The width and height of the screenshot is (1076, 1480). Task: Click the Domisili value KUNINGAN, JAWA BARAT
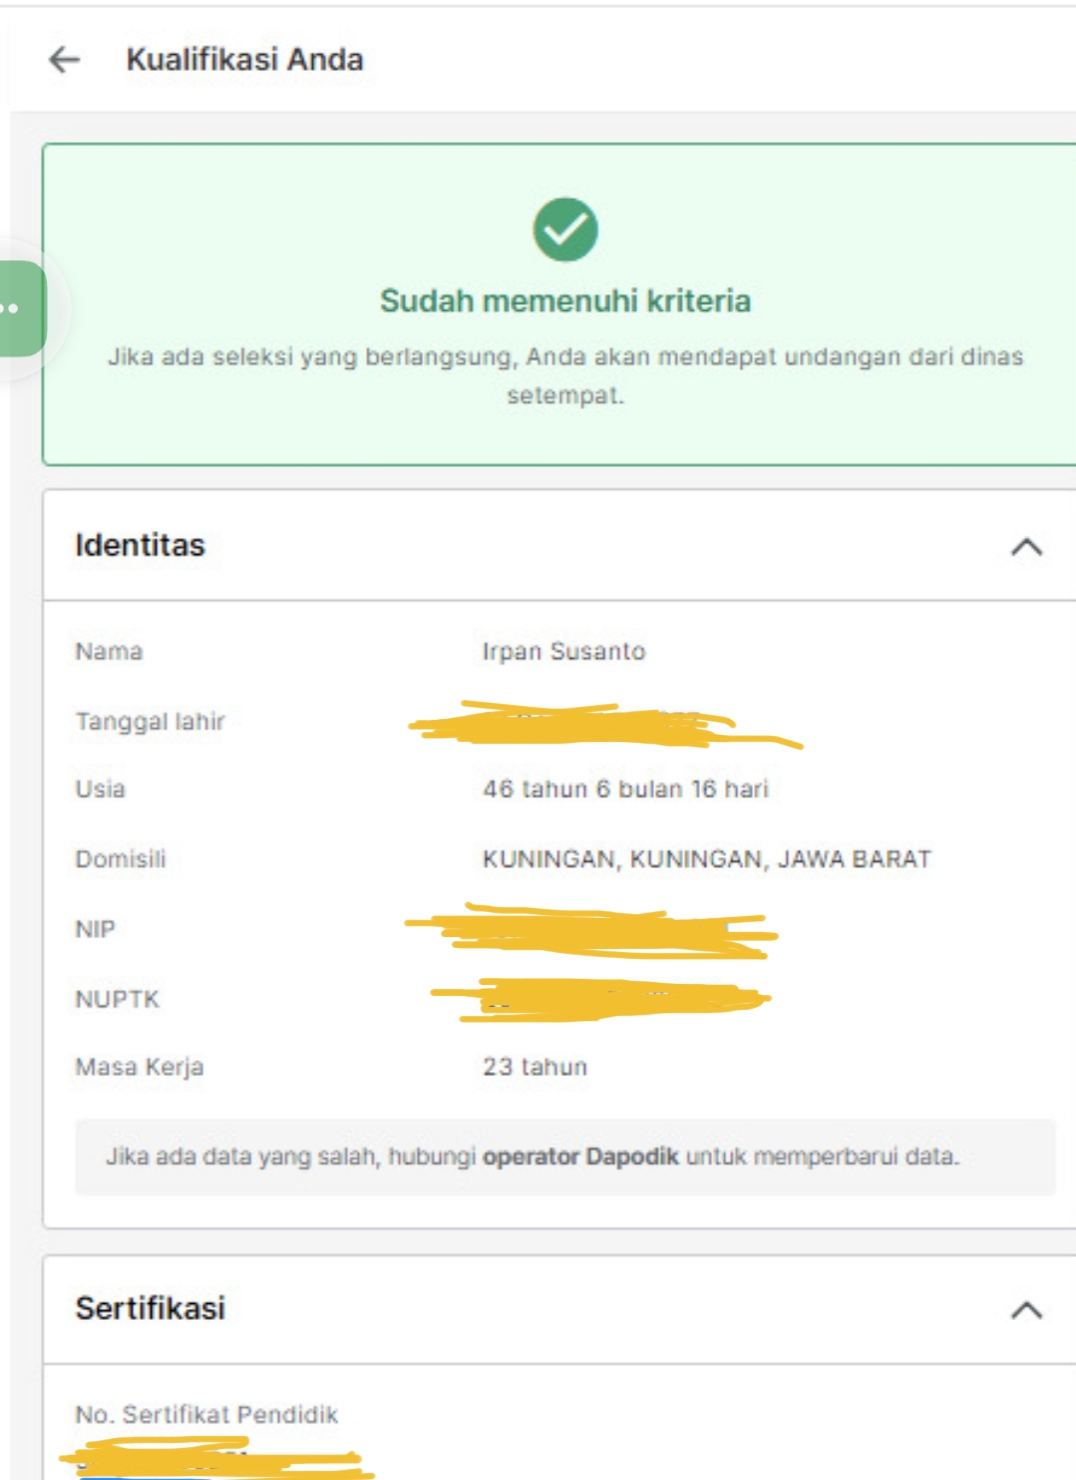pyautogui.click(x=706, y=859)
